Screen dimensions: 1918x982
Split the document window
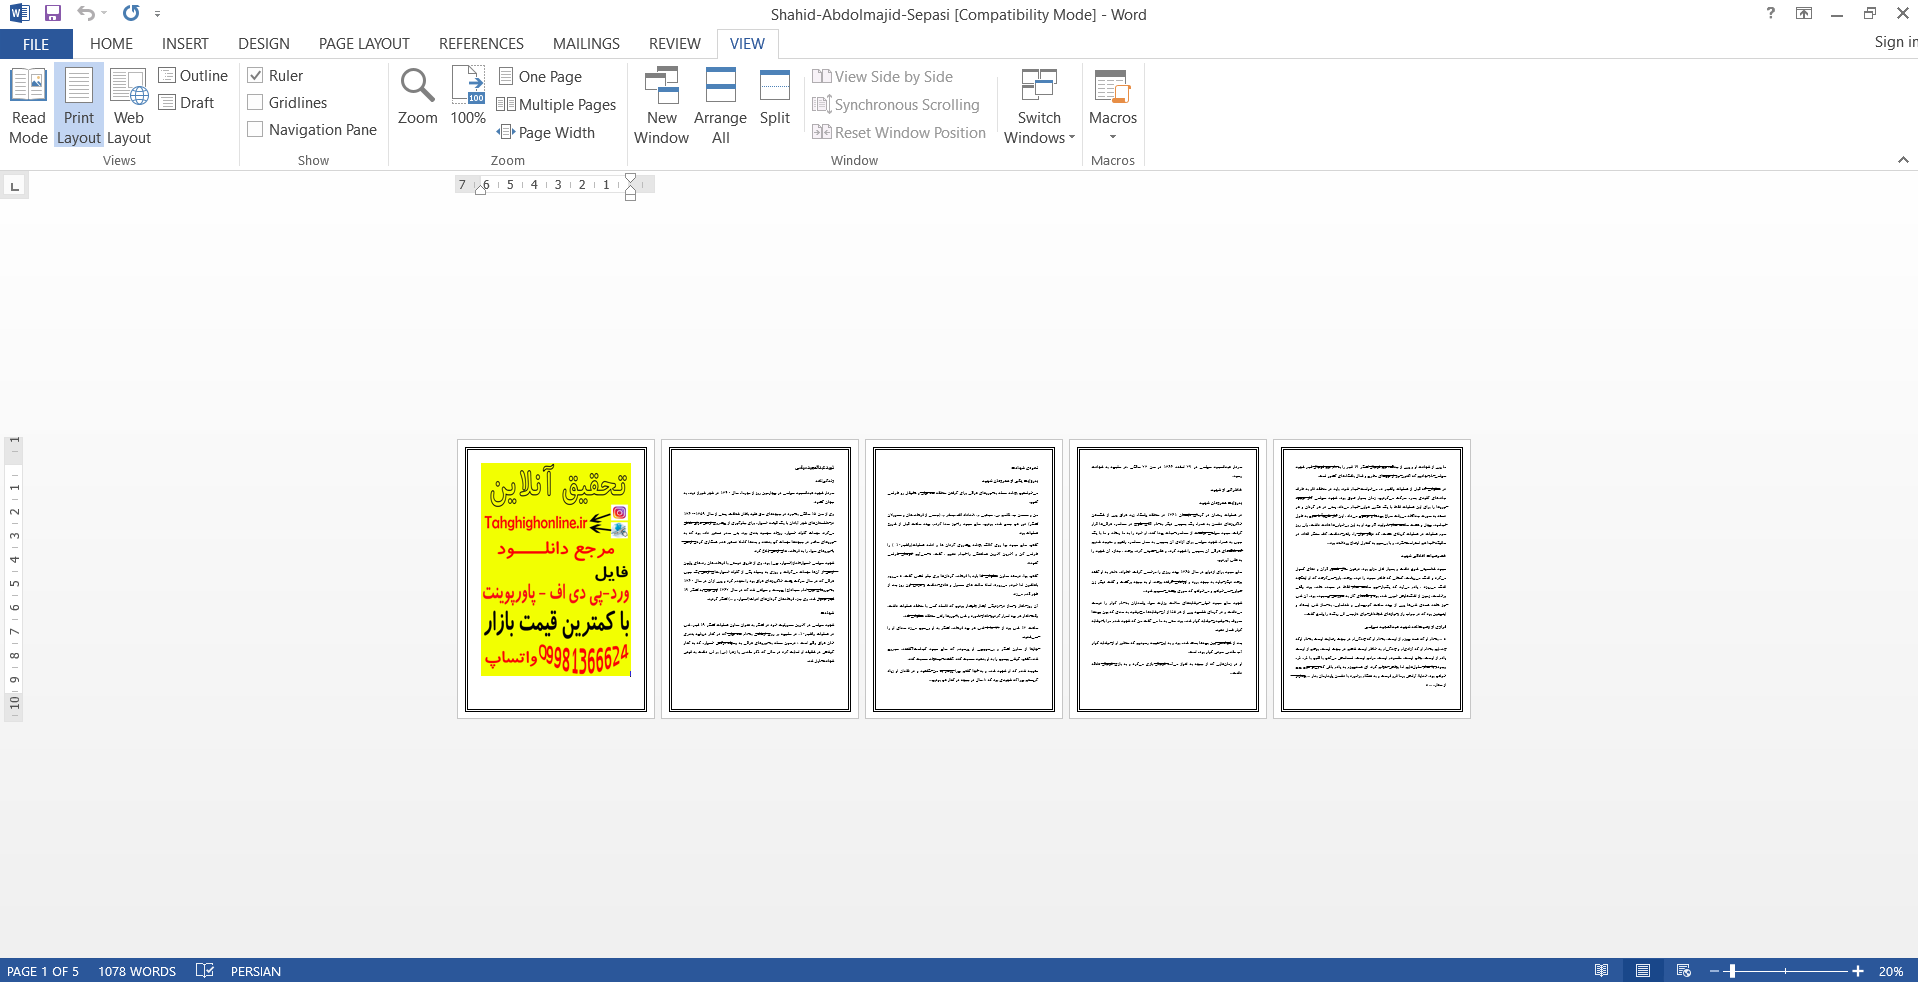pos(775,97)
